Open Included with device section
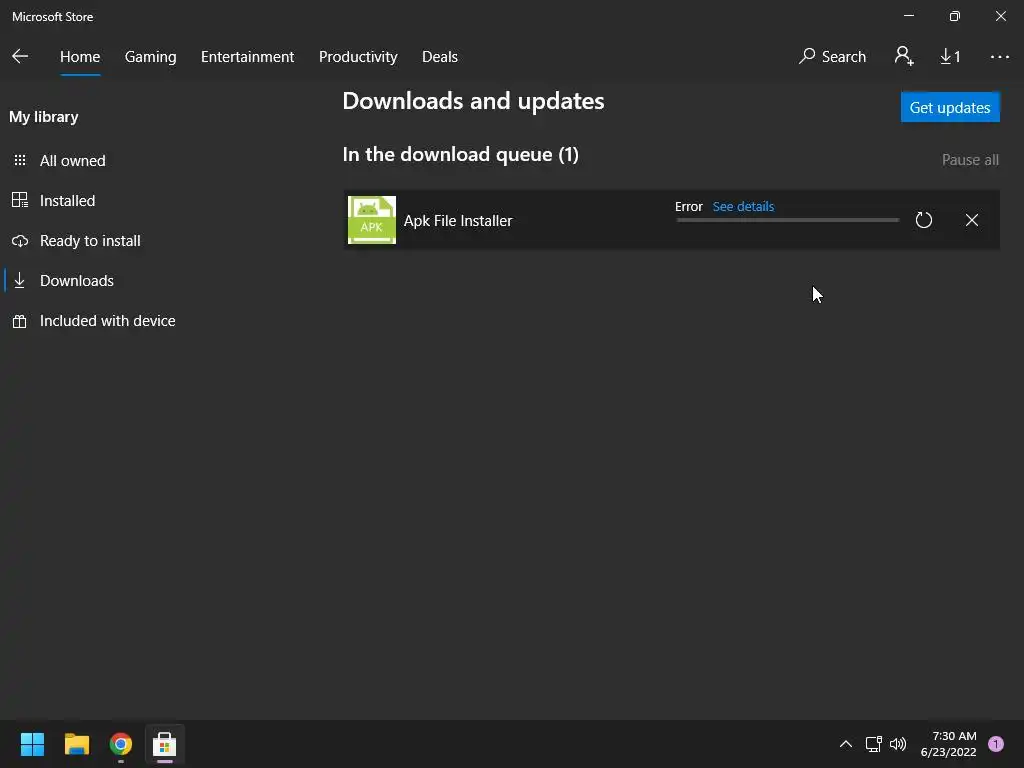This screenshot has height=768, width=1024. click(108, 321)
